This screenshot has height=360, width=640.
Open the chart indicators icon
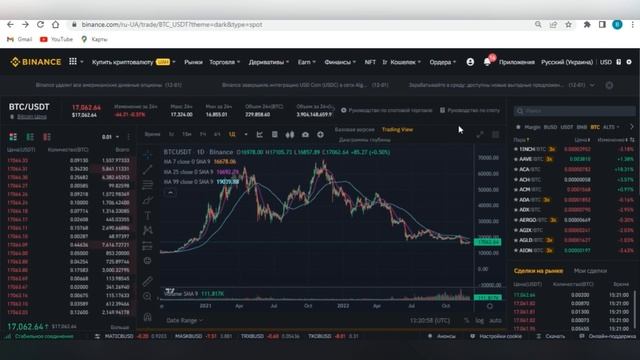pos(260,135)
